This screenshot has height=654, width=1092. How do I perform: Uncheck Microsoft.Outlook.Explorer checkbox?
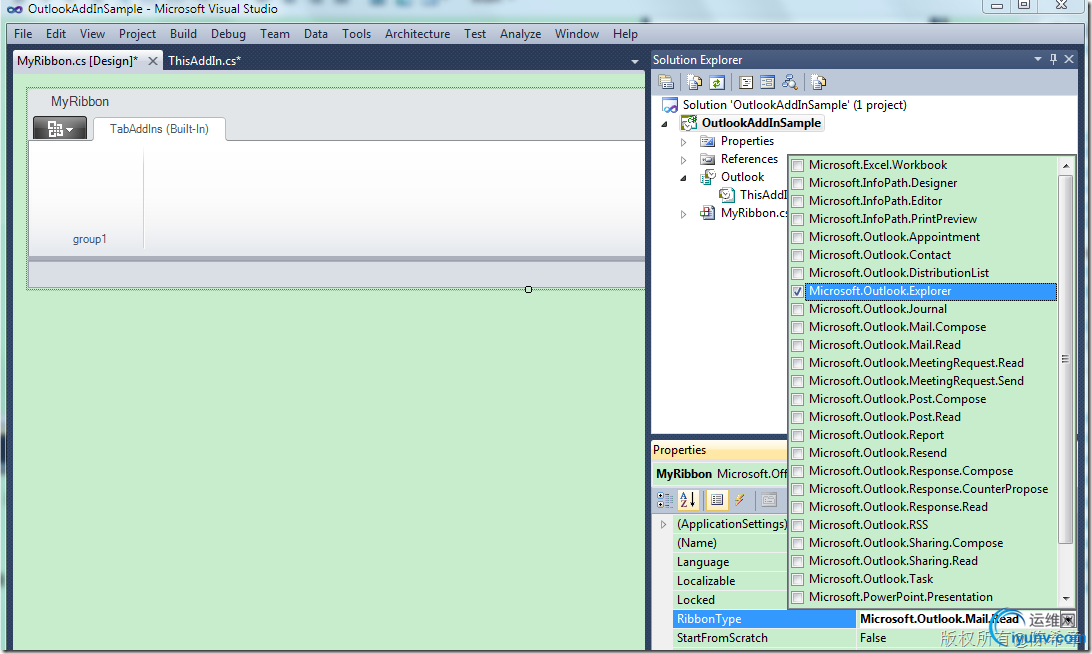pos(797,292)
